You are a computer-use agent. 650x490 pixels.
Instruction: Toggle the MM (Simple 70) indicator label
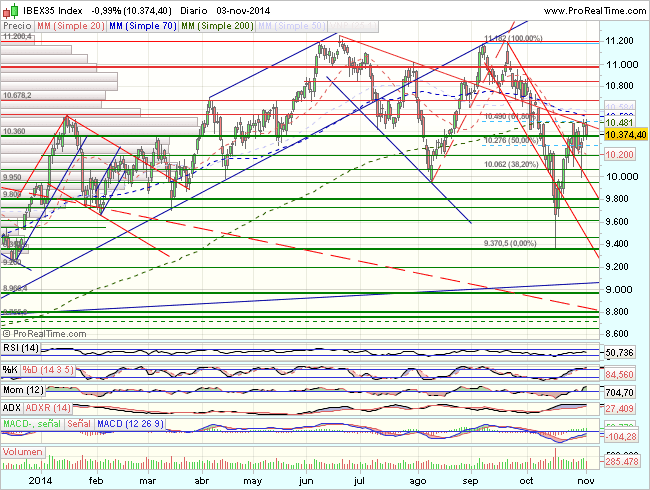[x=142, y=26]
